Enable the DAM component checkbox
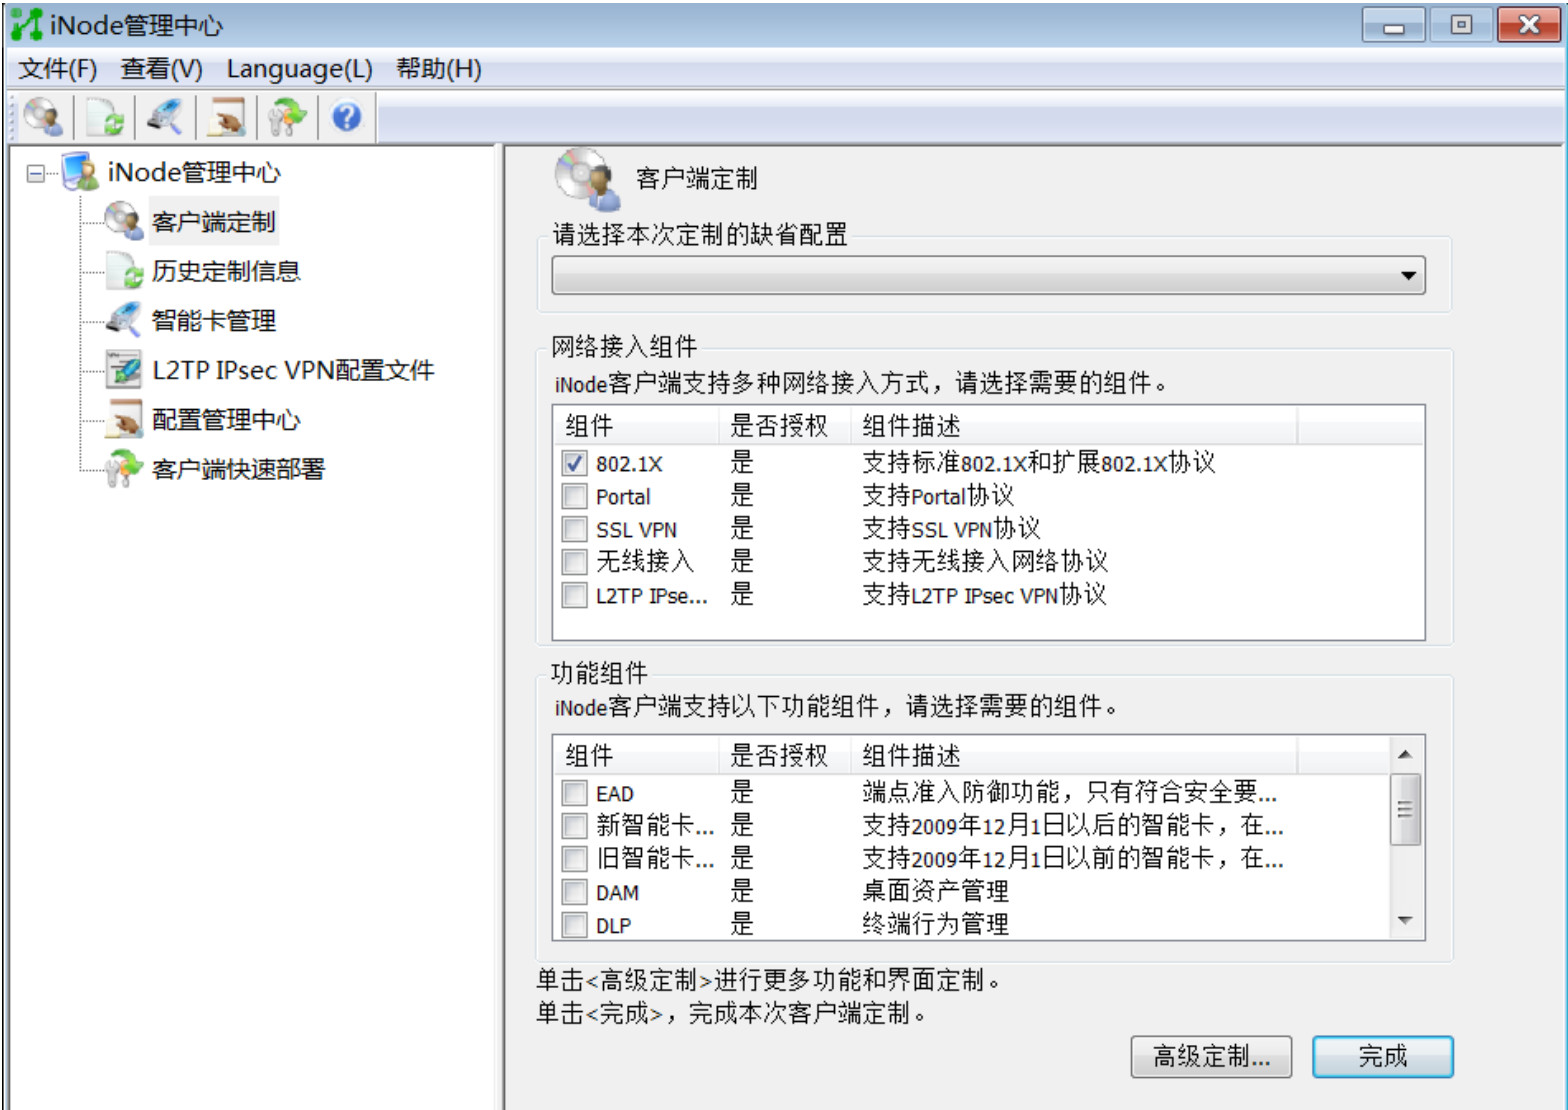The height and width of the screenshot is (1110, 1568). coord(574,892)
